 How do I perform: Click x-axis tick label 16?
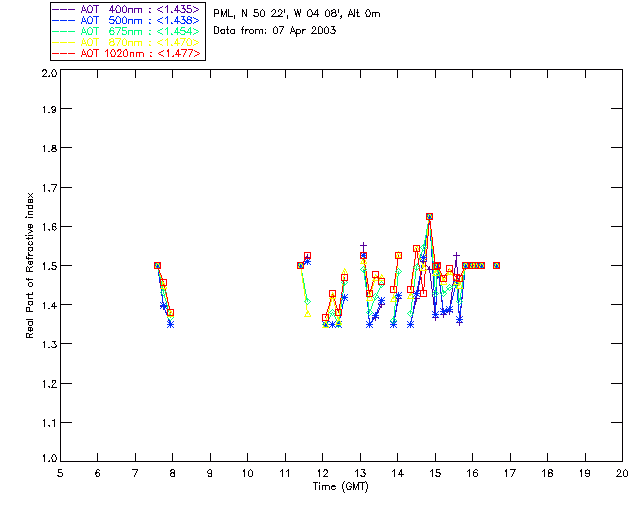[x=472, y=473]
